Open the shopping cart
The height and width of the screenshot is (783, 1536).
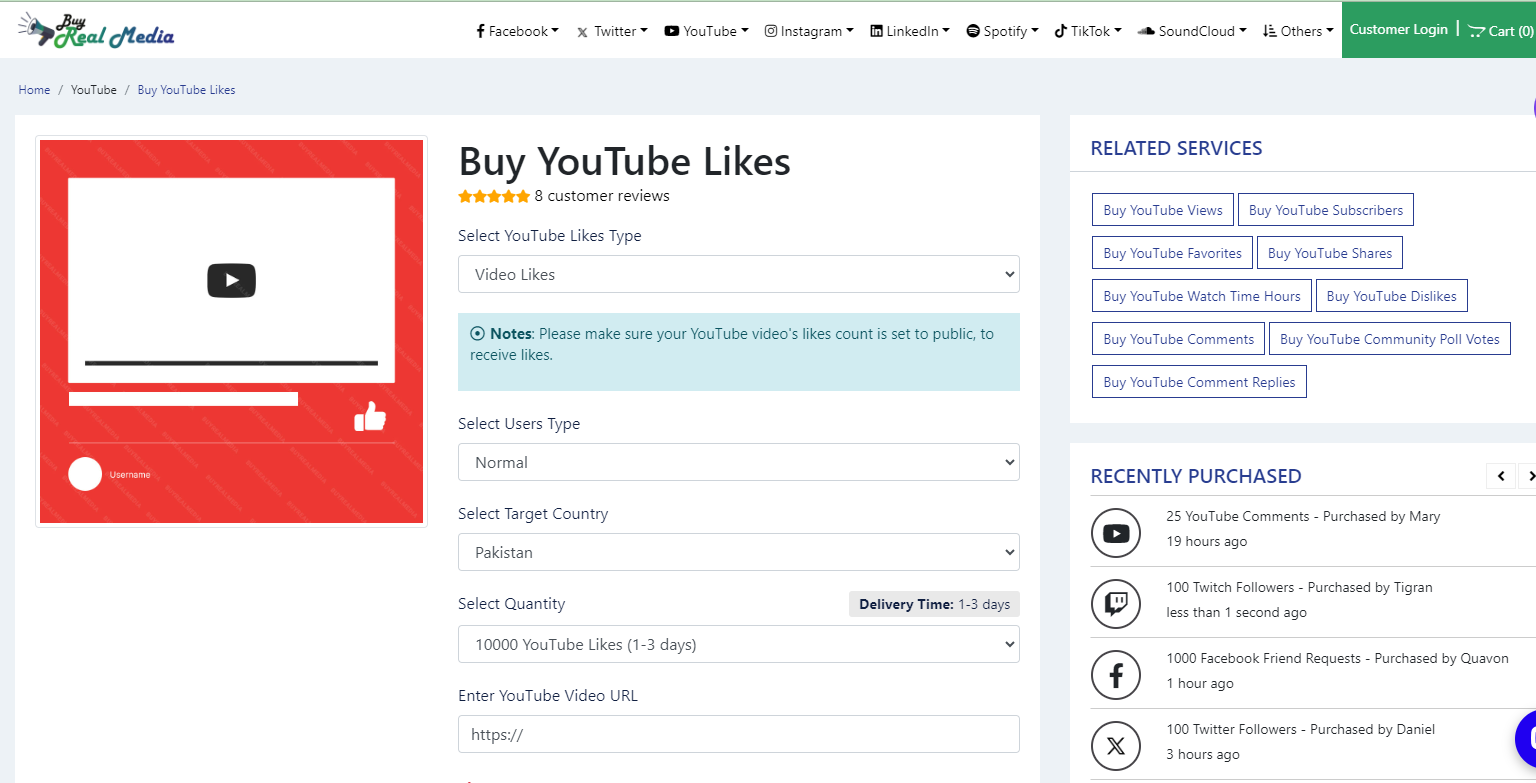tap(1500, 31)
